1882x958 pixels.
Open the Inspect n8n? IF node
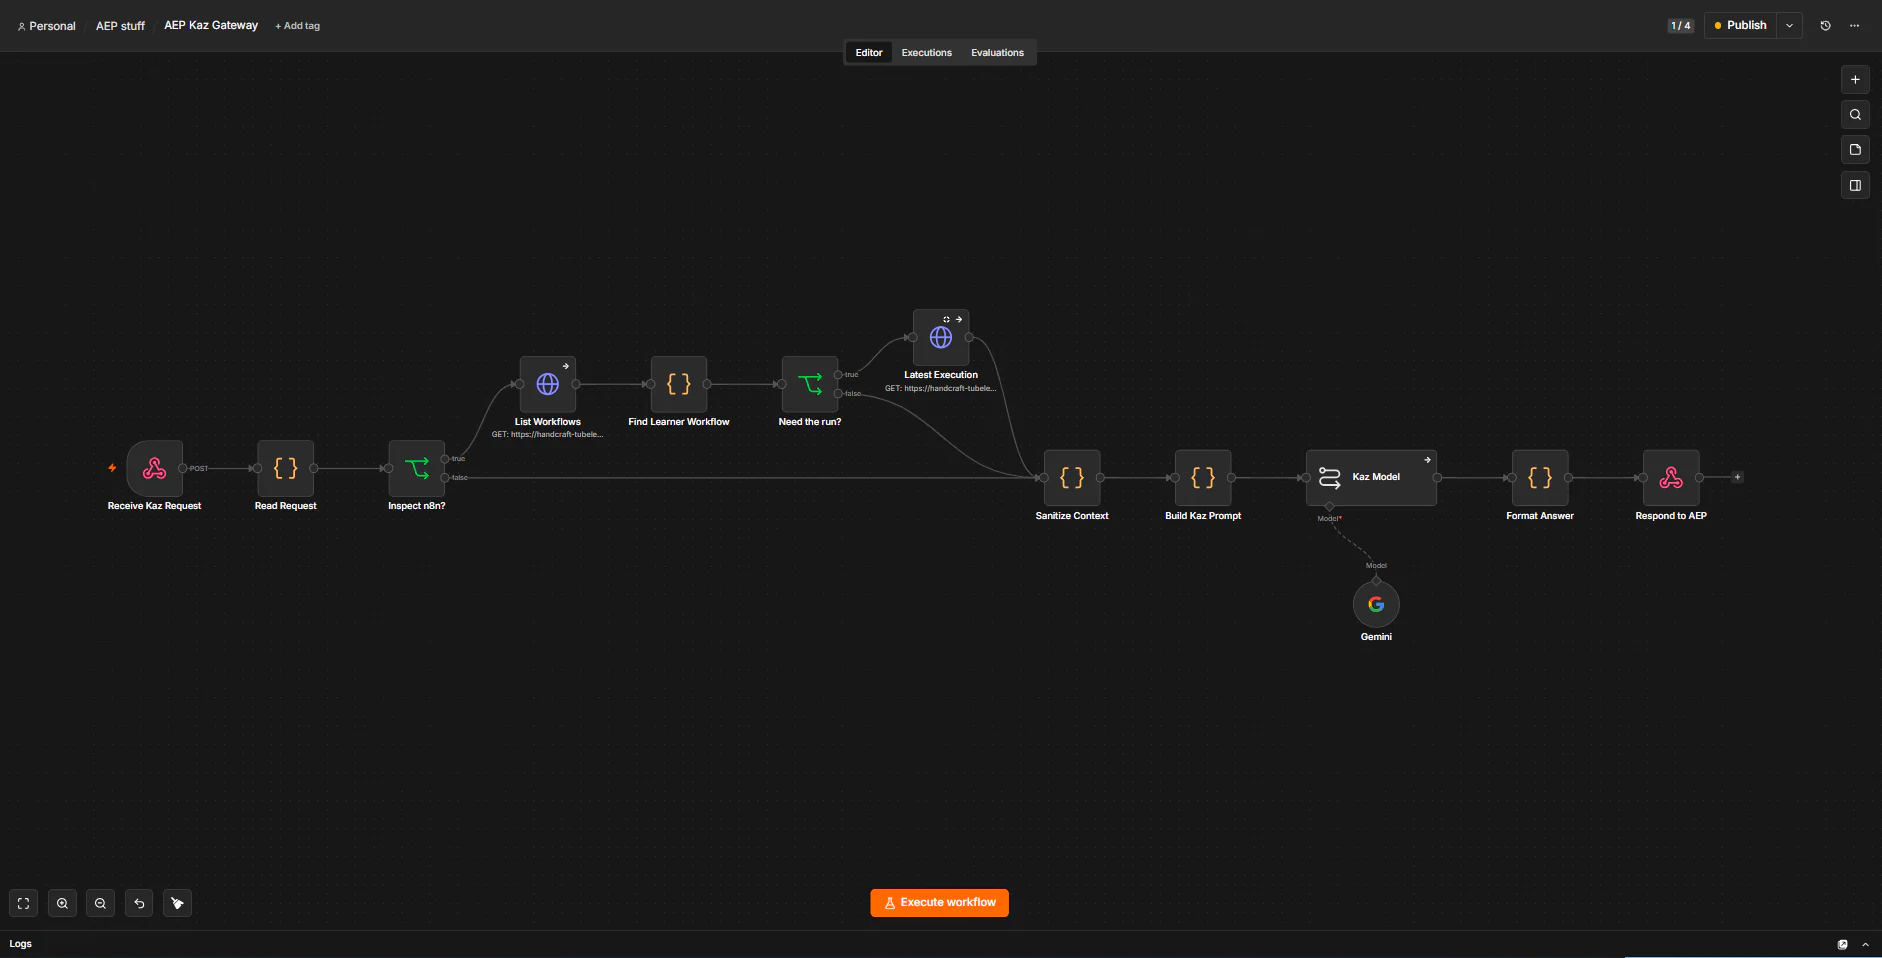416,468
